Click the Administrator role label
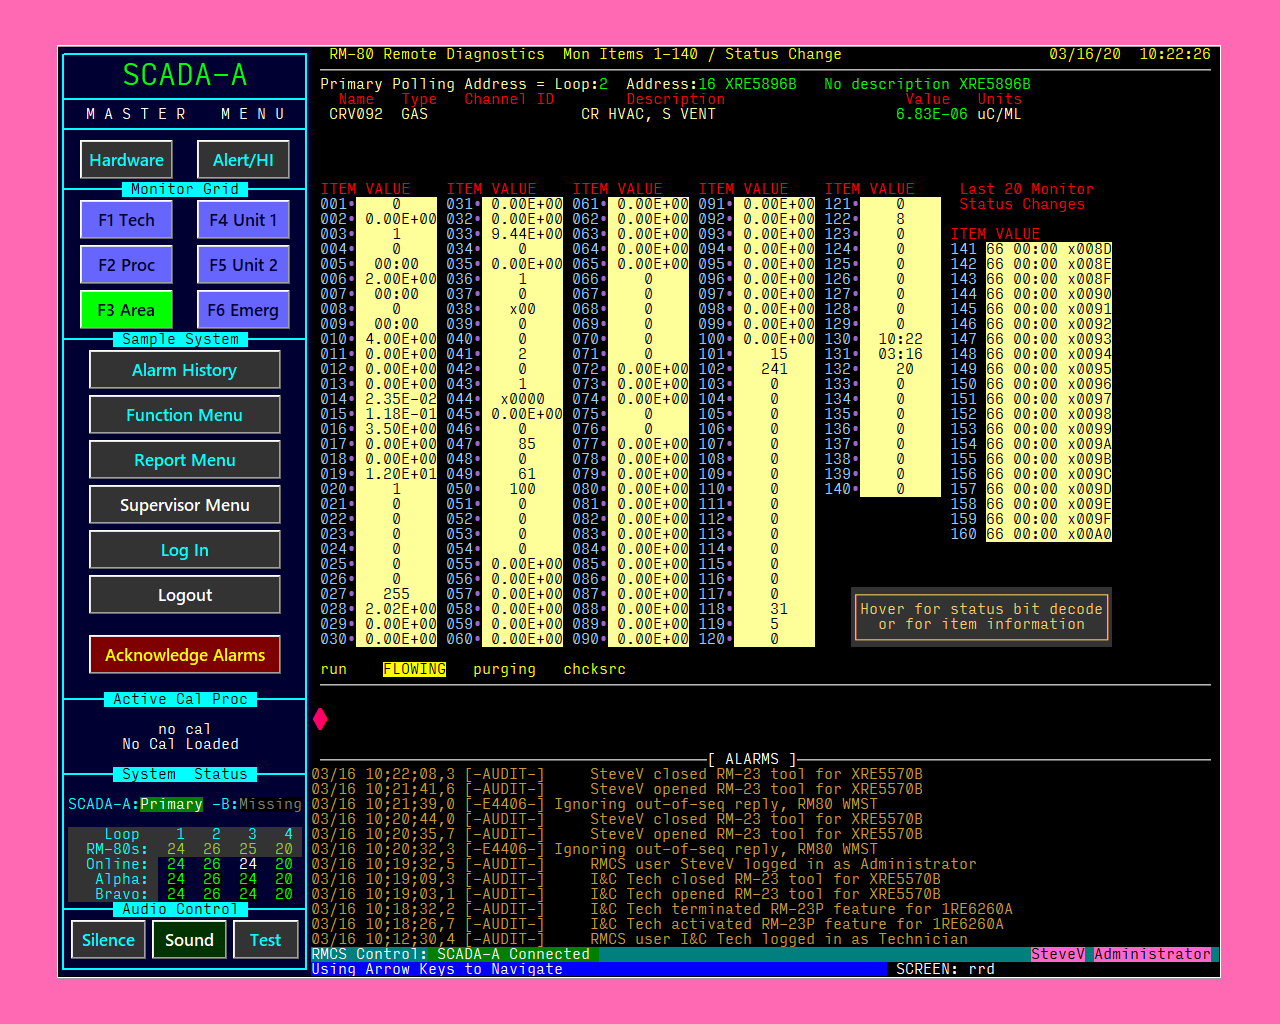Screen dimensions: 1280x1024 (1152, 954)
